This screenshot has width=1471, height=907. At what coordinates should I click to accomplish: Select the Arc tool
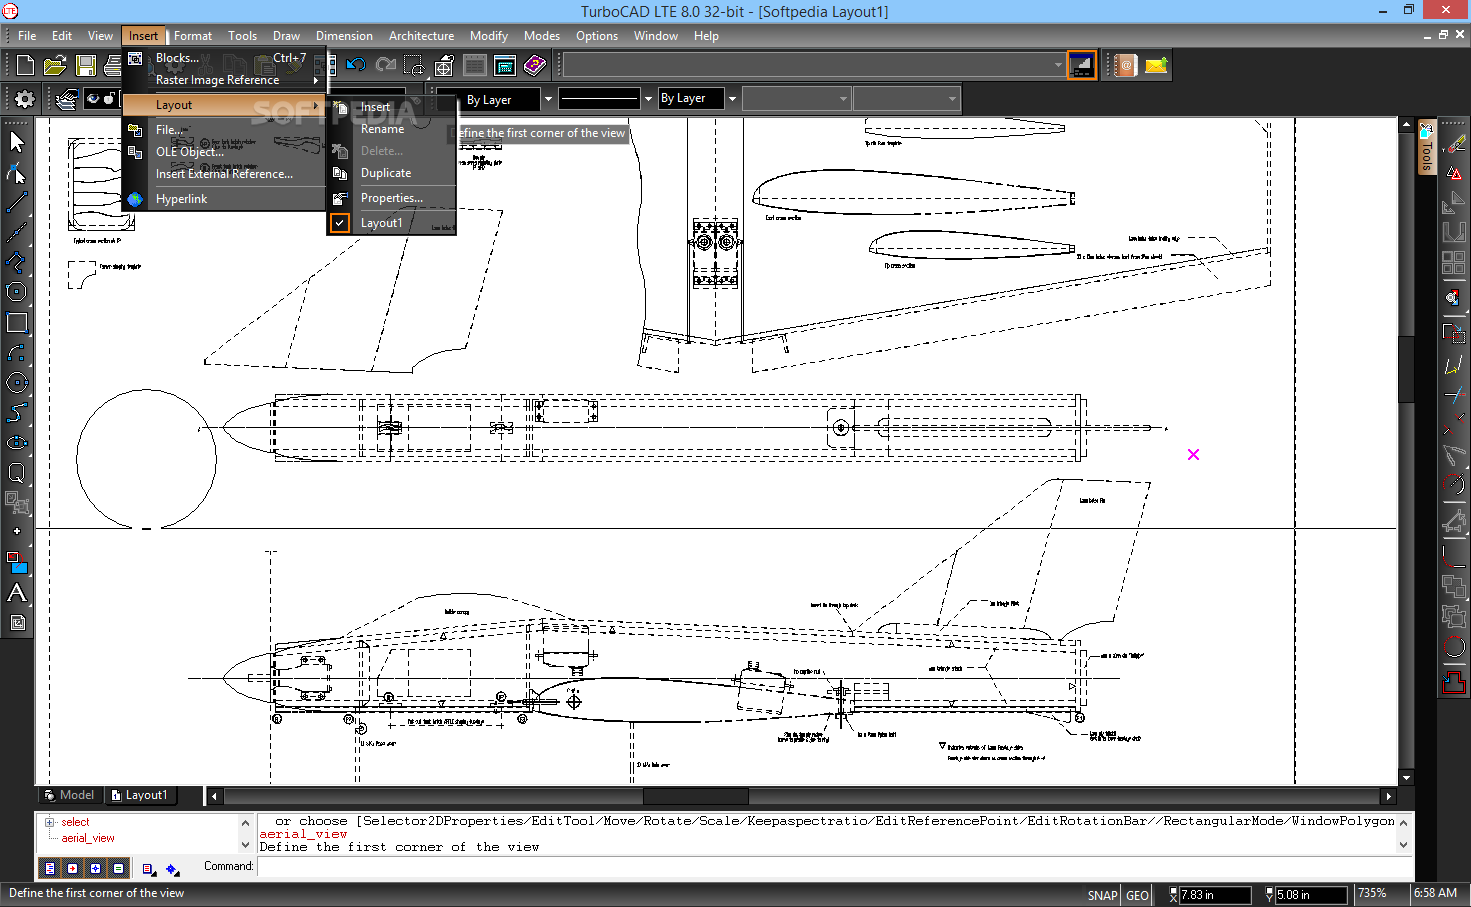[x=17, y=352]
